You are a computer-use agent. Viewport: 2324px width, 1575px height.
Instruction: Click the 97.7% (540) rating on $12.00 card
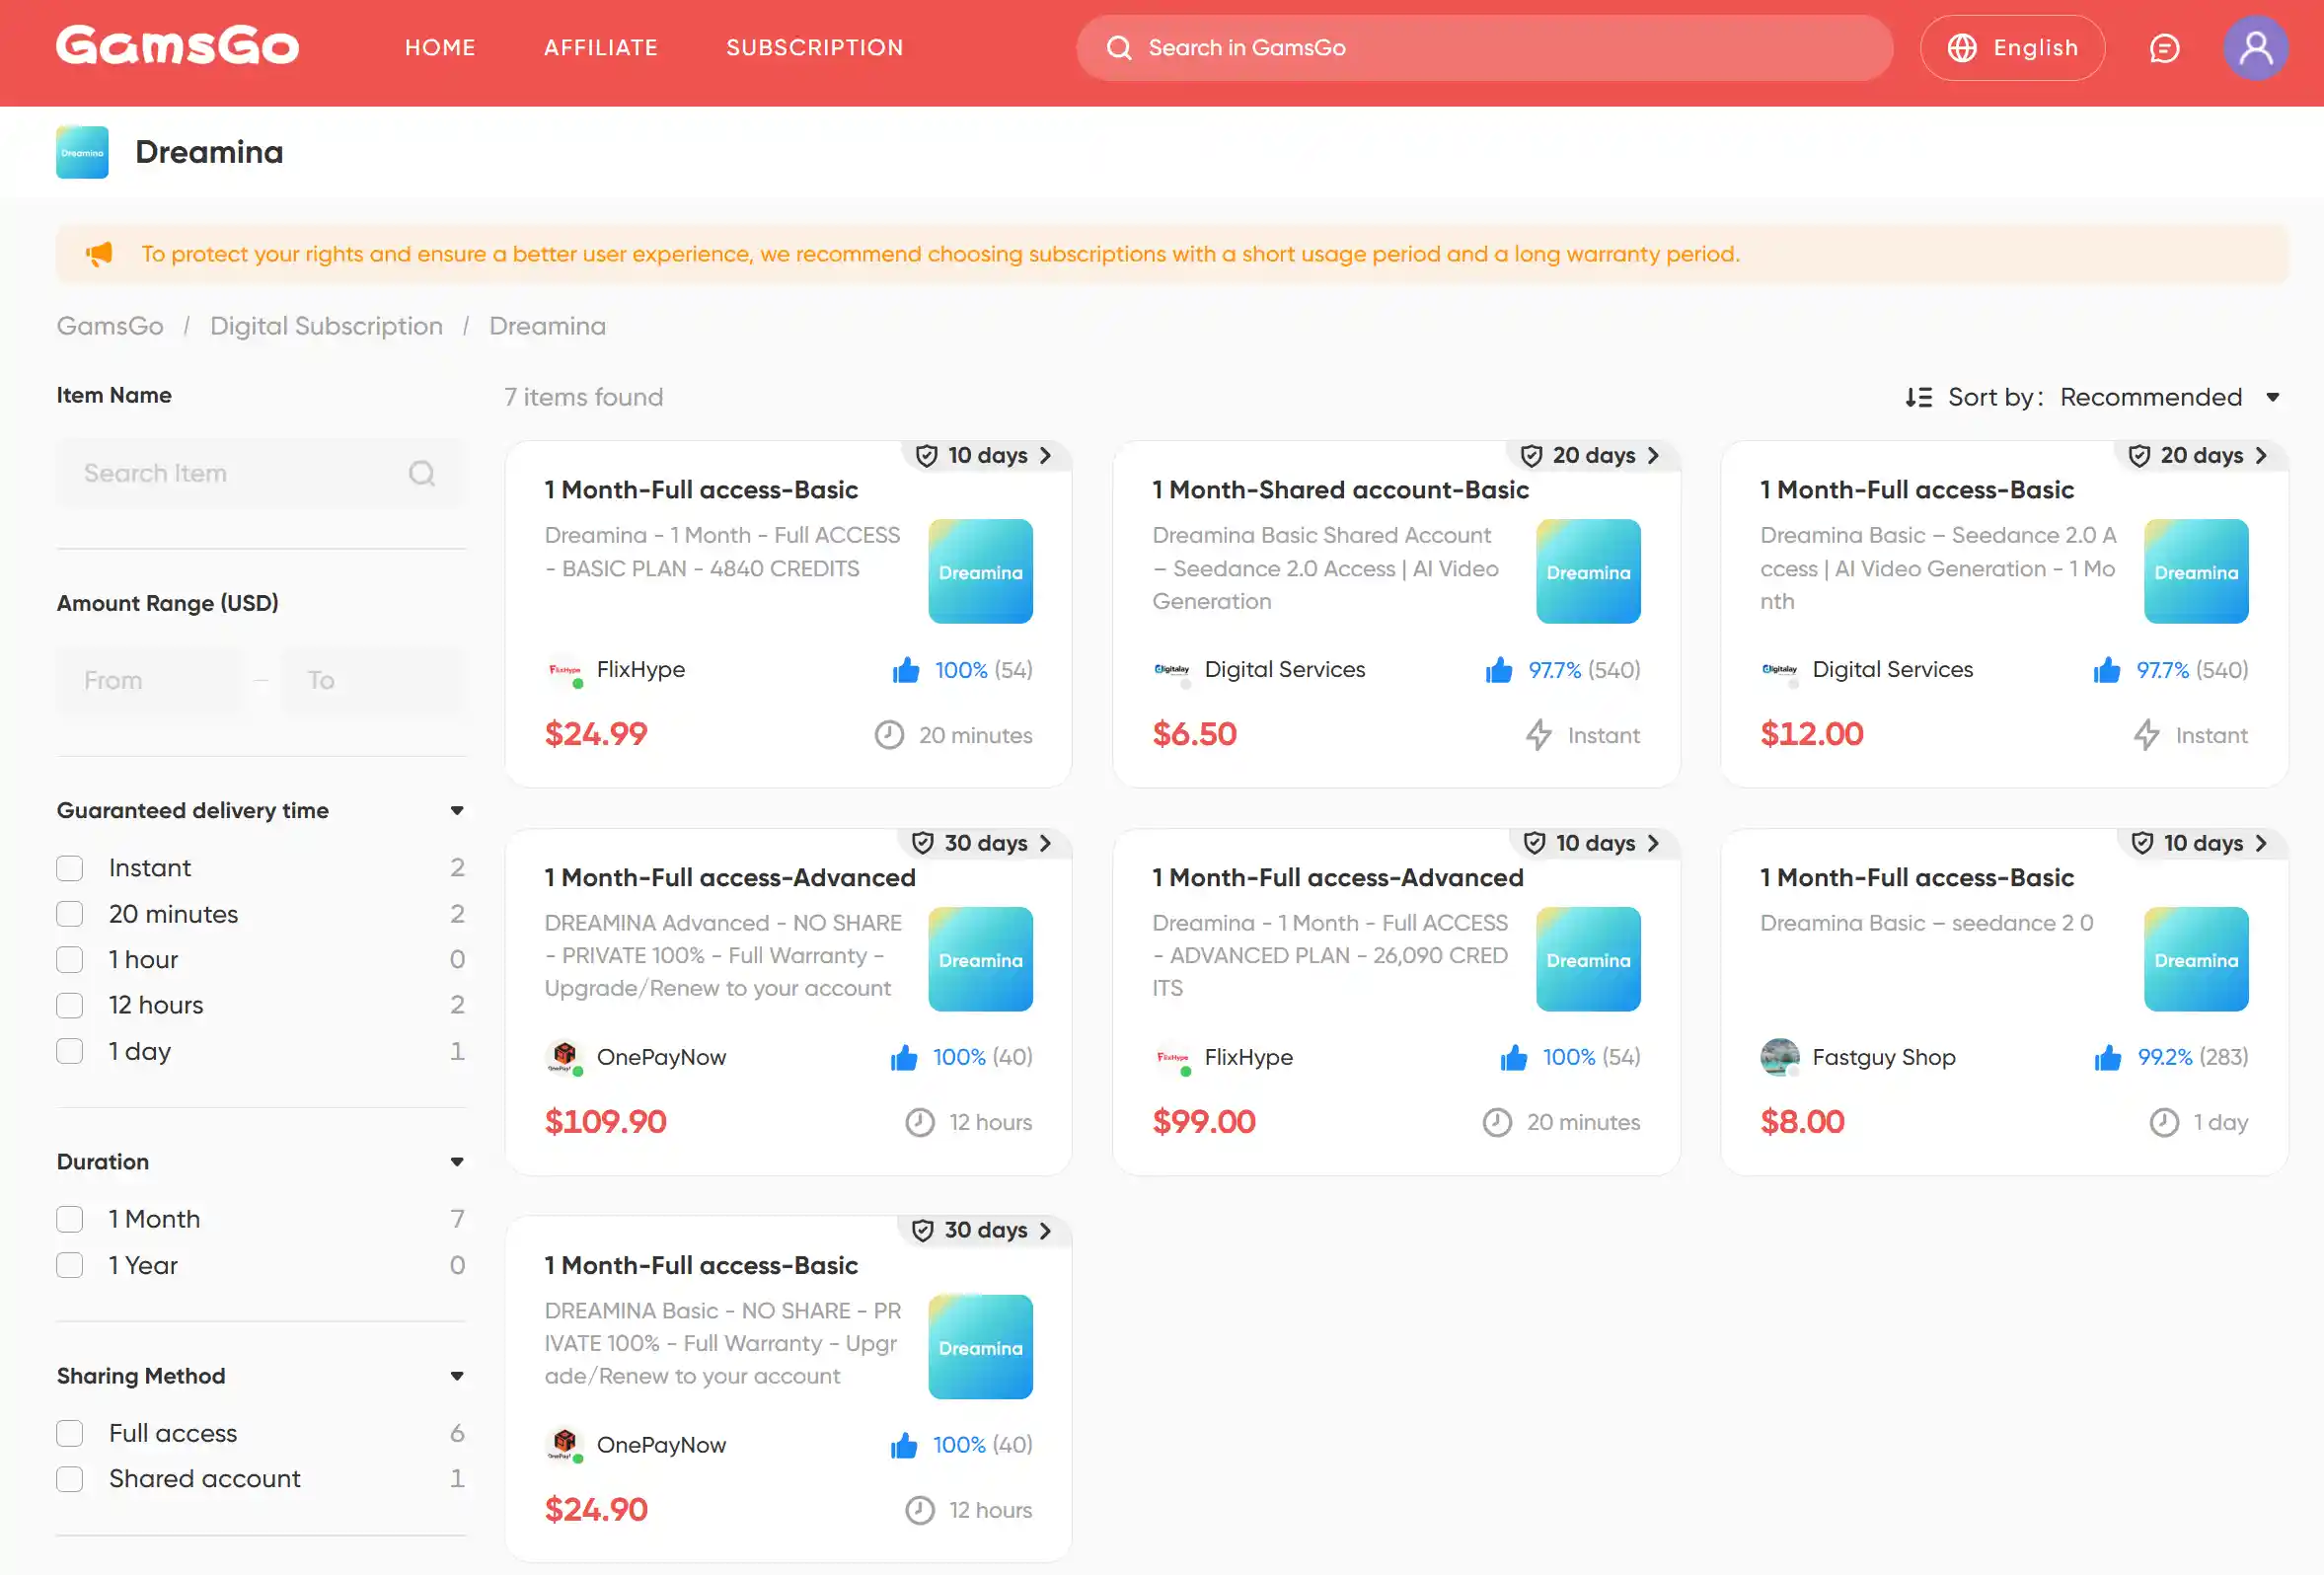2192,670
